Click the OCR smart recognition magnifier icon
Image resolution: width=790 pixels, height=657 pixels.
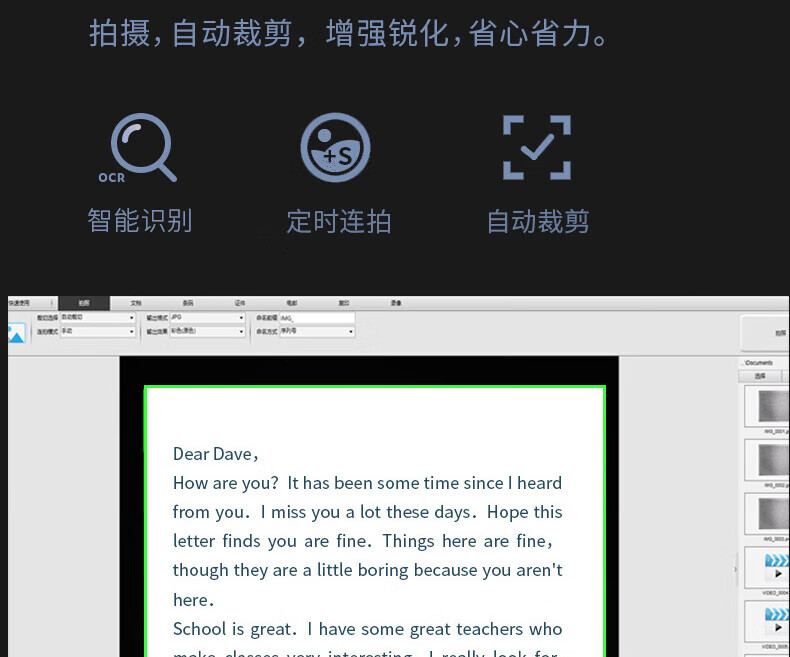[x=144, y=148]
